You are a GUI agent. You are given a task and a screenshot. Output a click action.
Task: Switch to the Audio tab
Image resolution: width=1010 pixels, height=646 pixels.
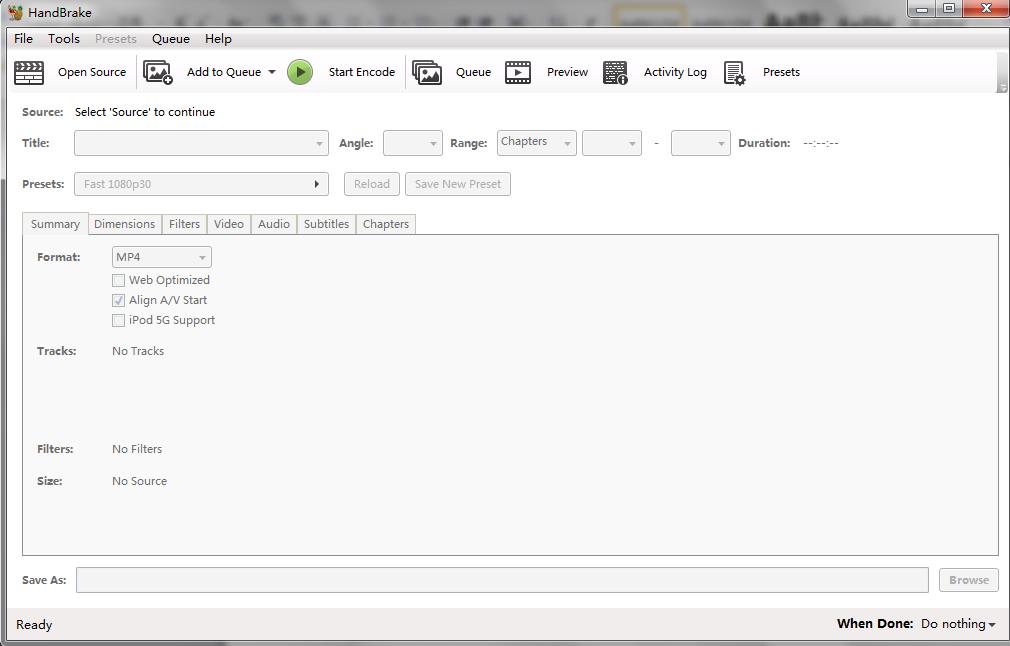pos(274,224)
